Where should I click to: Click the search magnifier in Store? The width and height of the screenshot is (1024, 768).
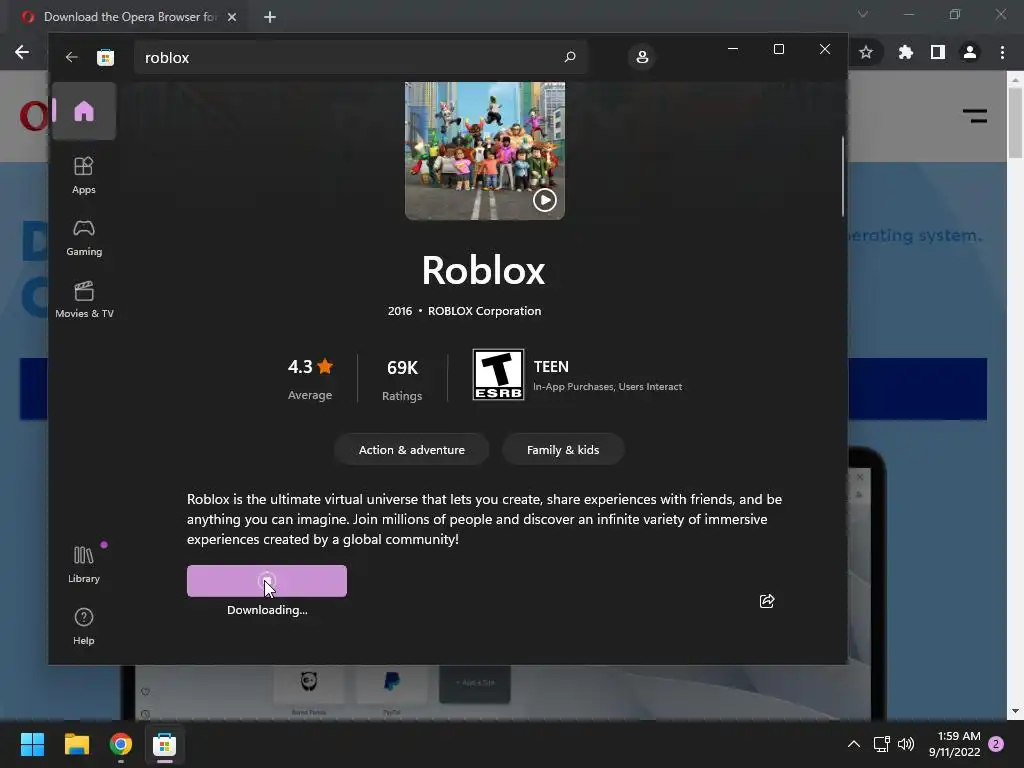click(x=569, y=57)
